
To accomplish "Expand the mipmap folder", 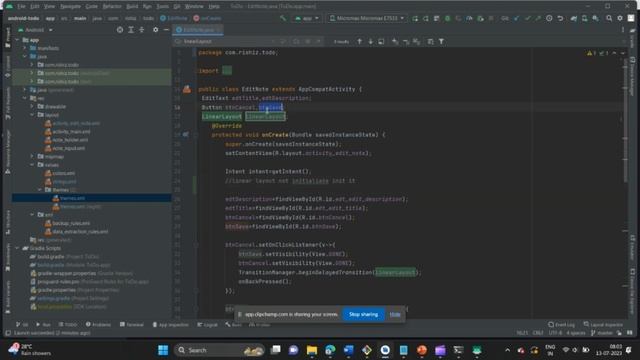I will click(x=32, y=156).
